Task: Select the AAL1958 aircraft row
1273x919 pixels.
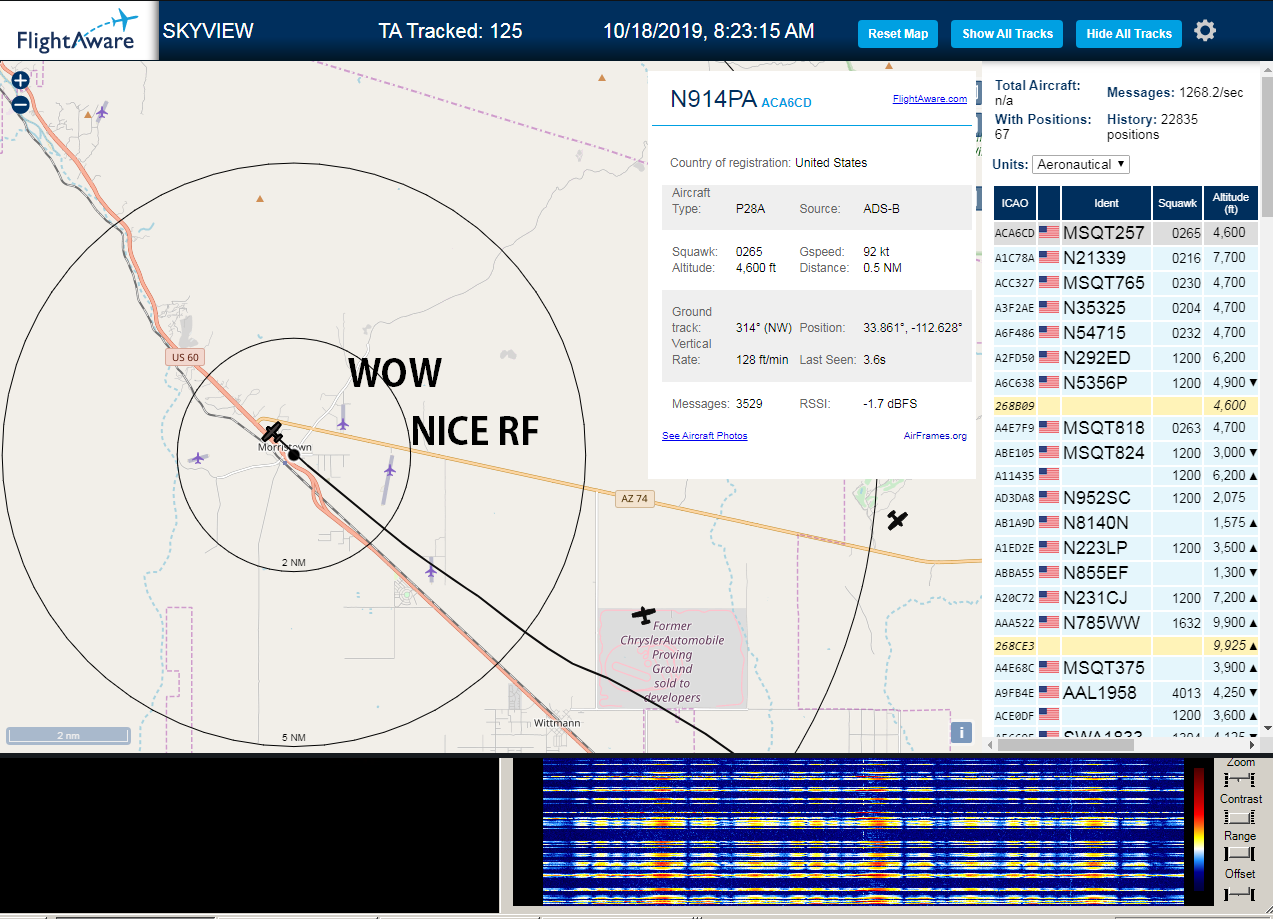Action: [1126, 693]
